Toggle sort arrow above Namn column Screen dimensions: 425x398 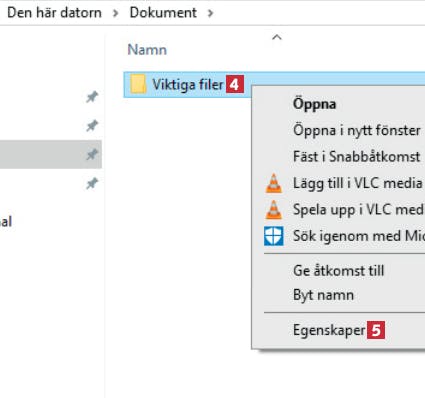tap(277, 37)
